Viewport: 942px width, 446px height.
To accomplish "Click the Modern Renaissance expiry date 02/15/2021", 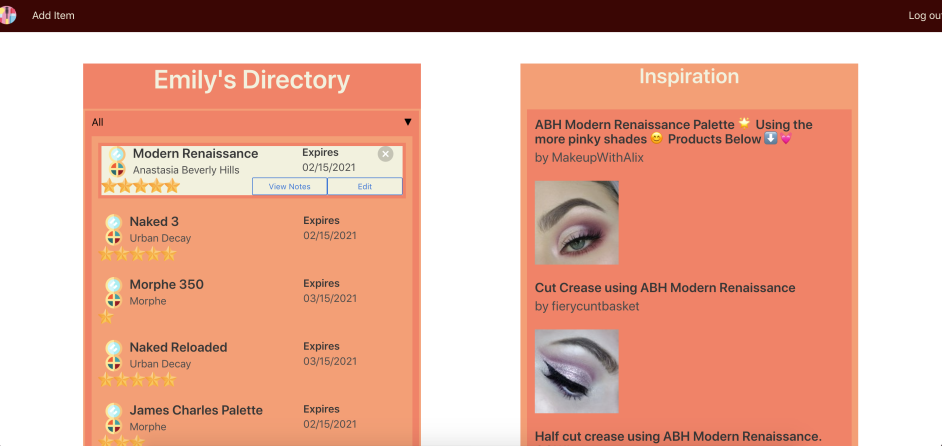I will 329,168.
